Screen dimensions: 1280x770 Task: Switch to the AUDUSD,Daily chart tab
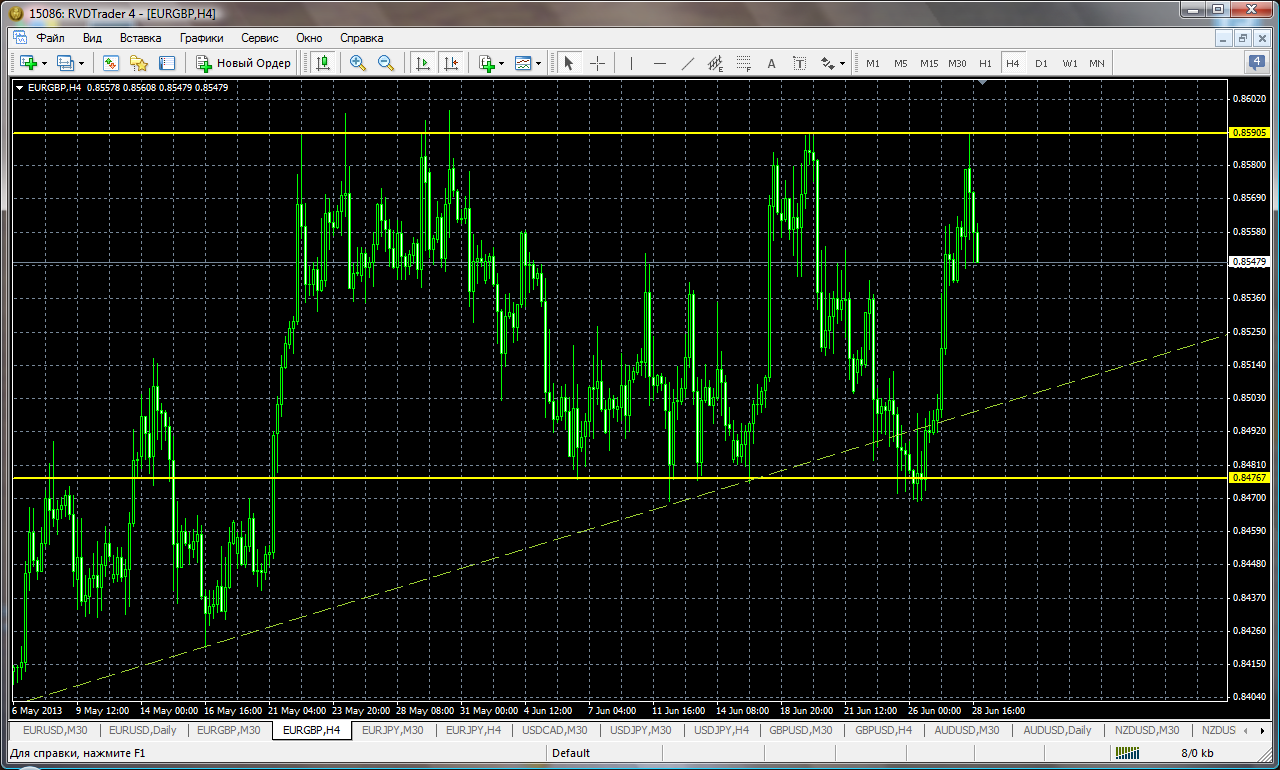point(1058,730)
